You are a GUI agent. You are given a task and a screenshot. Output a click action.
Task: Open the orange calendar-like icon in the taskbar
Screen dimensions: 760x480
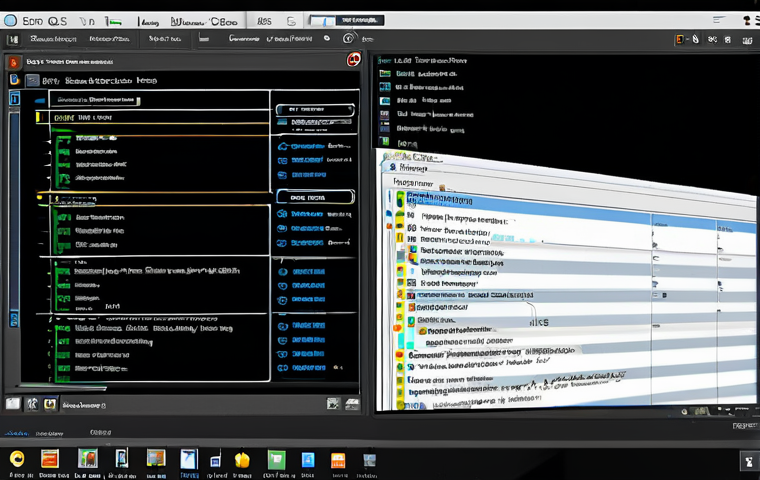pos(338,460)
